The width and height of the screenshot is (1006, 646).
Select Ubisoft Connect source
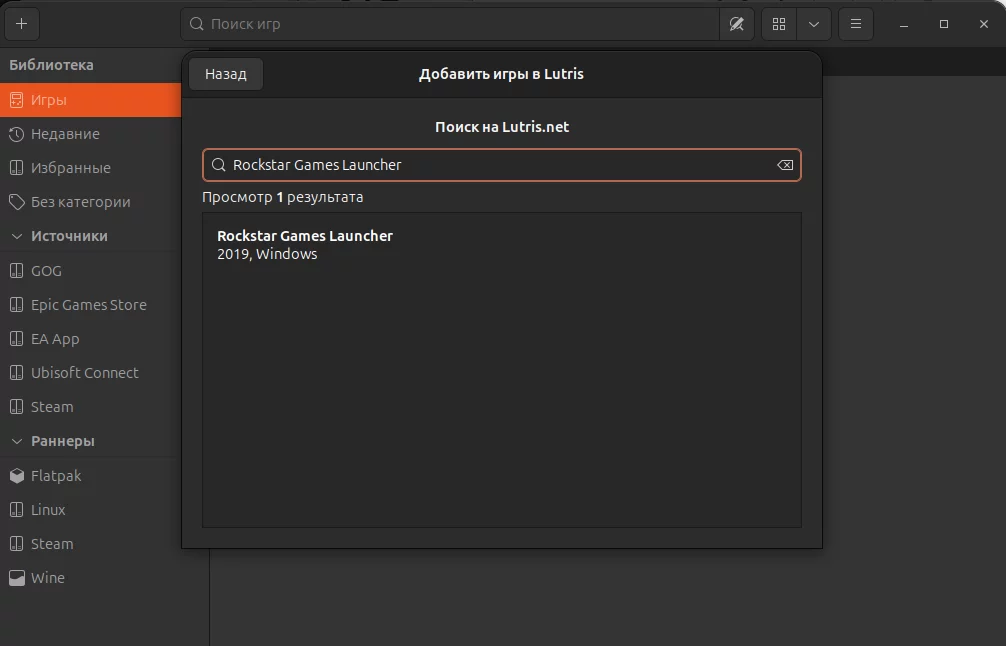coord(90,373)
